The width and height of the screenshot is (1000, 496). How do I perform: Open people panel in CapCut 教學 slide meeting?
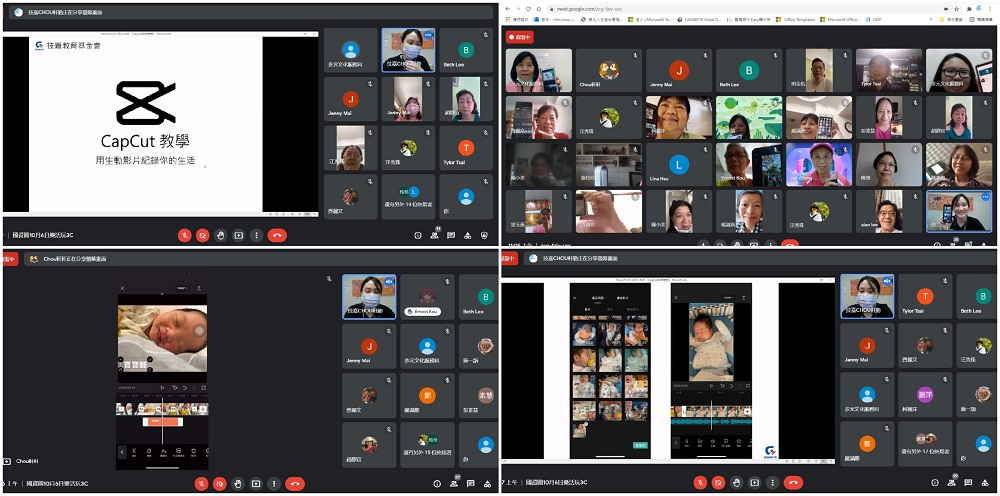pos(435,235)
